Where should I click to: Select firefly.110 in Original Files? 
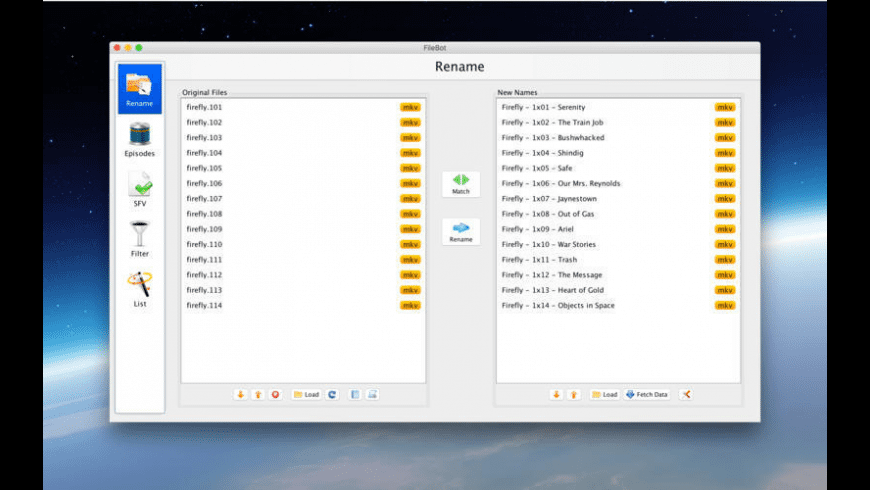pyautogui.click(x=303, y=245)
